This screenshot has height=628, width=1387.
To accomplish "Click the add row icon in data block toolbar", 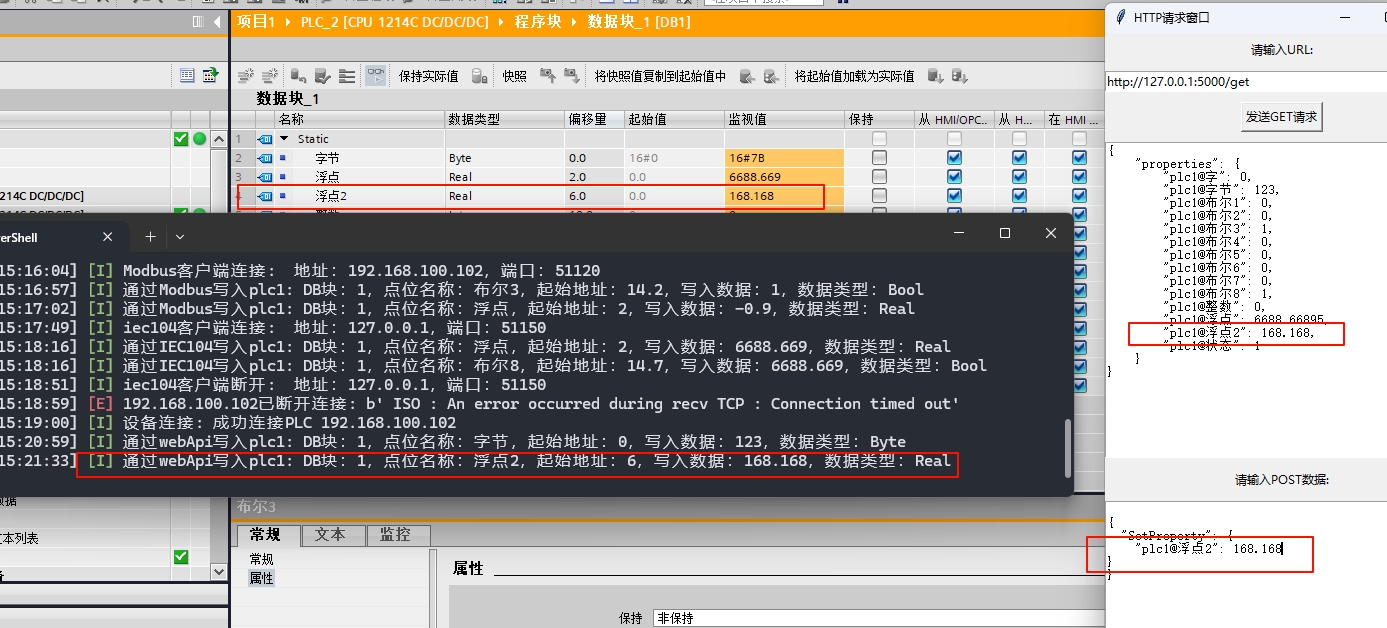I will click(270, 76).
